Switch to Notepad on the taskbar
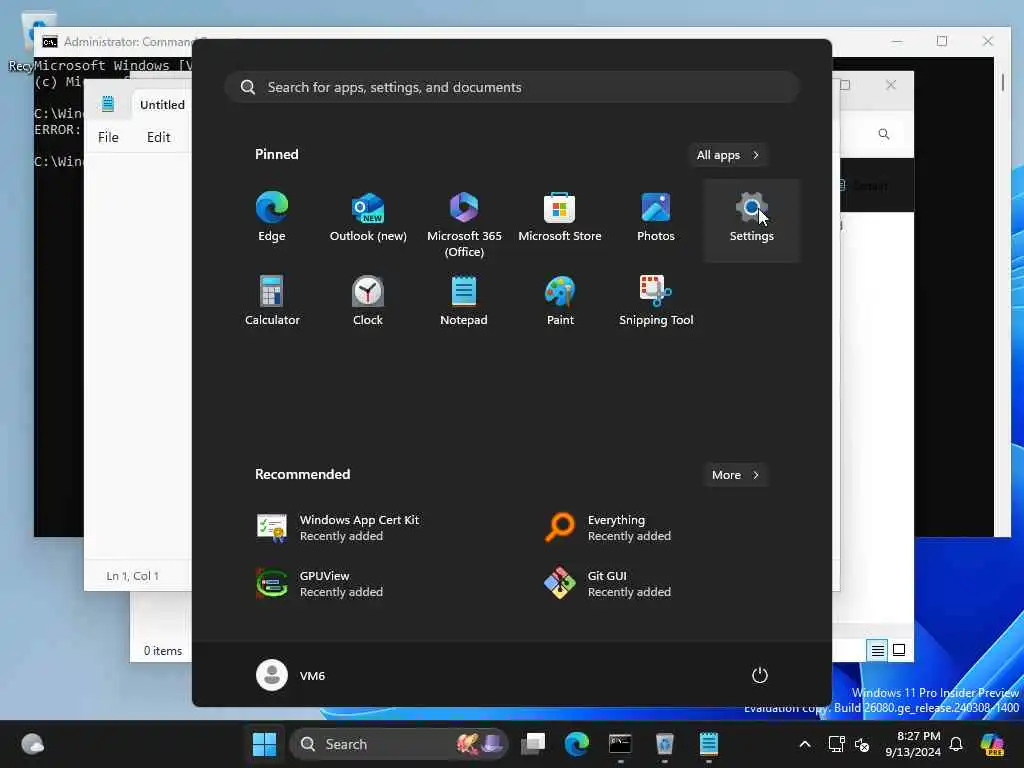The image size is (1024, 768). coord(709,744)
